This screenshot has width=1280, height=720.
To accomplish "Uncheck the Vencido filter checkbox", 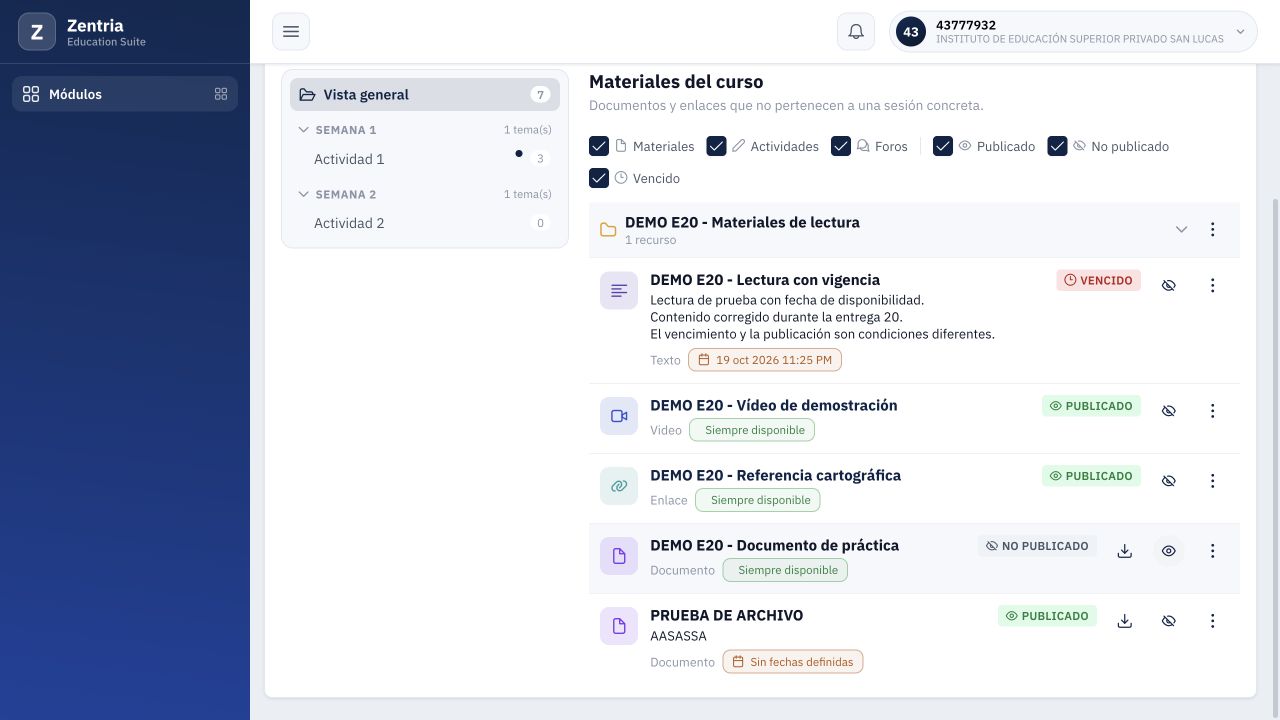I will 599,178.
